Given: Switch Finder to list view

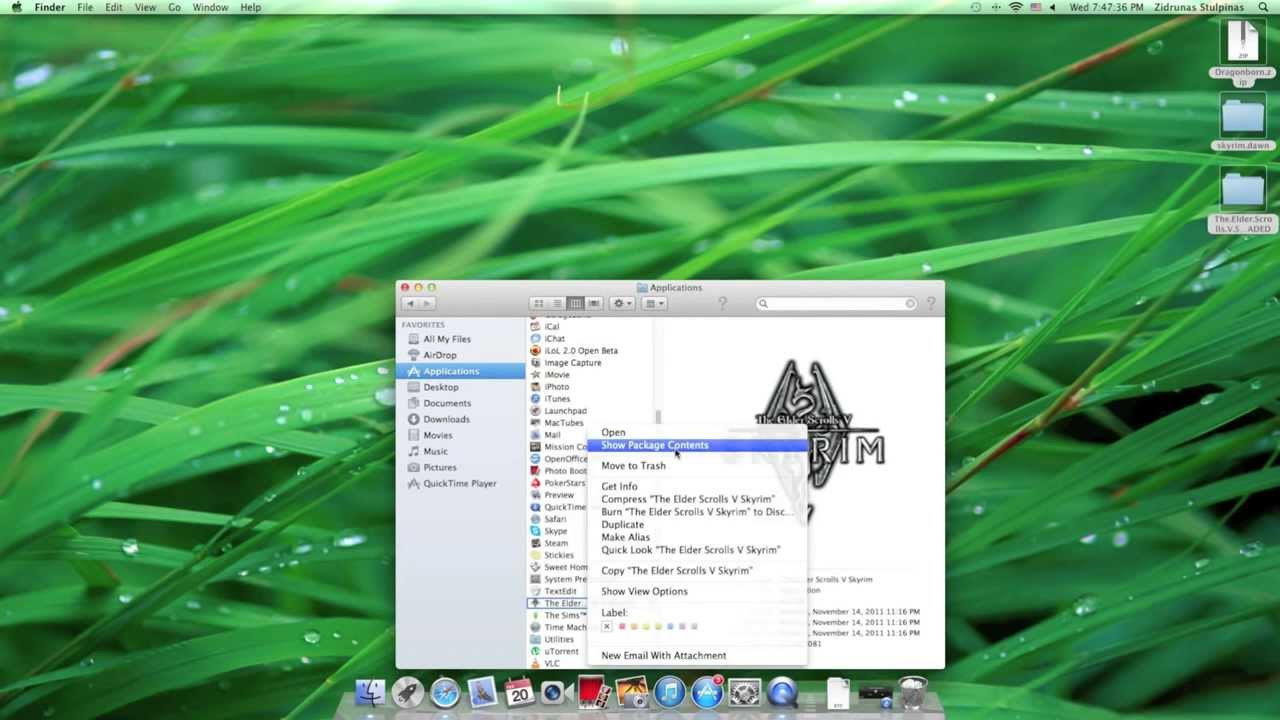Looking at the screenshot, I should pyautogui.click(x=557, y=303).
